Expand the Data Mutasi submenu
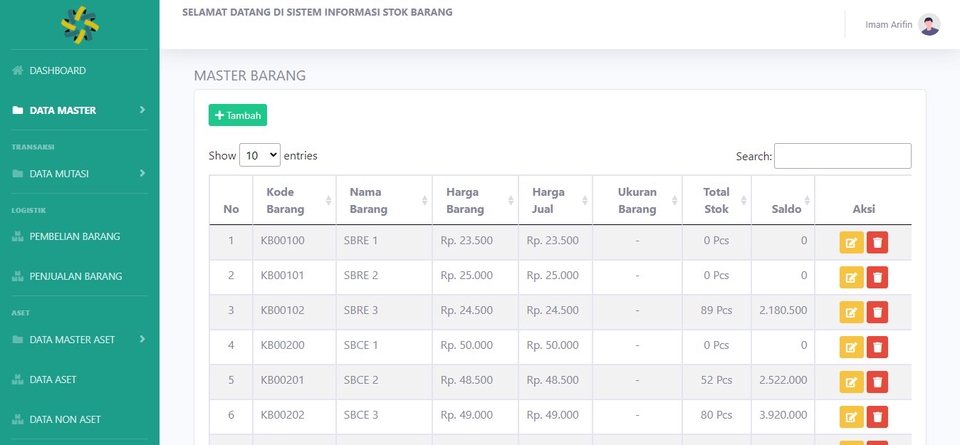This screenshot has height=445, width=960. tap(79, 174)
